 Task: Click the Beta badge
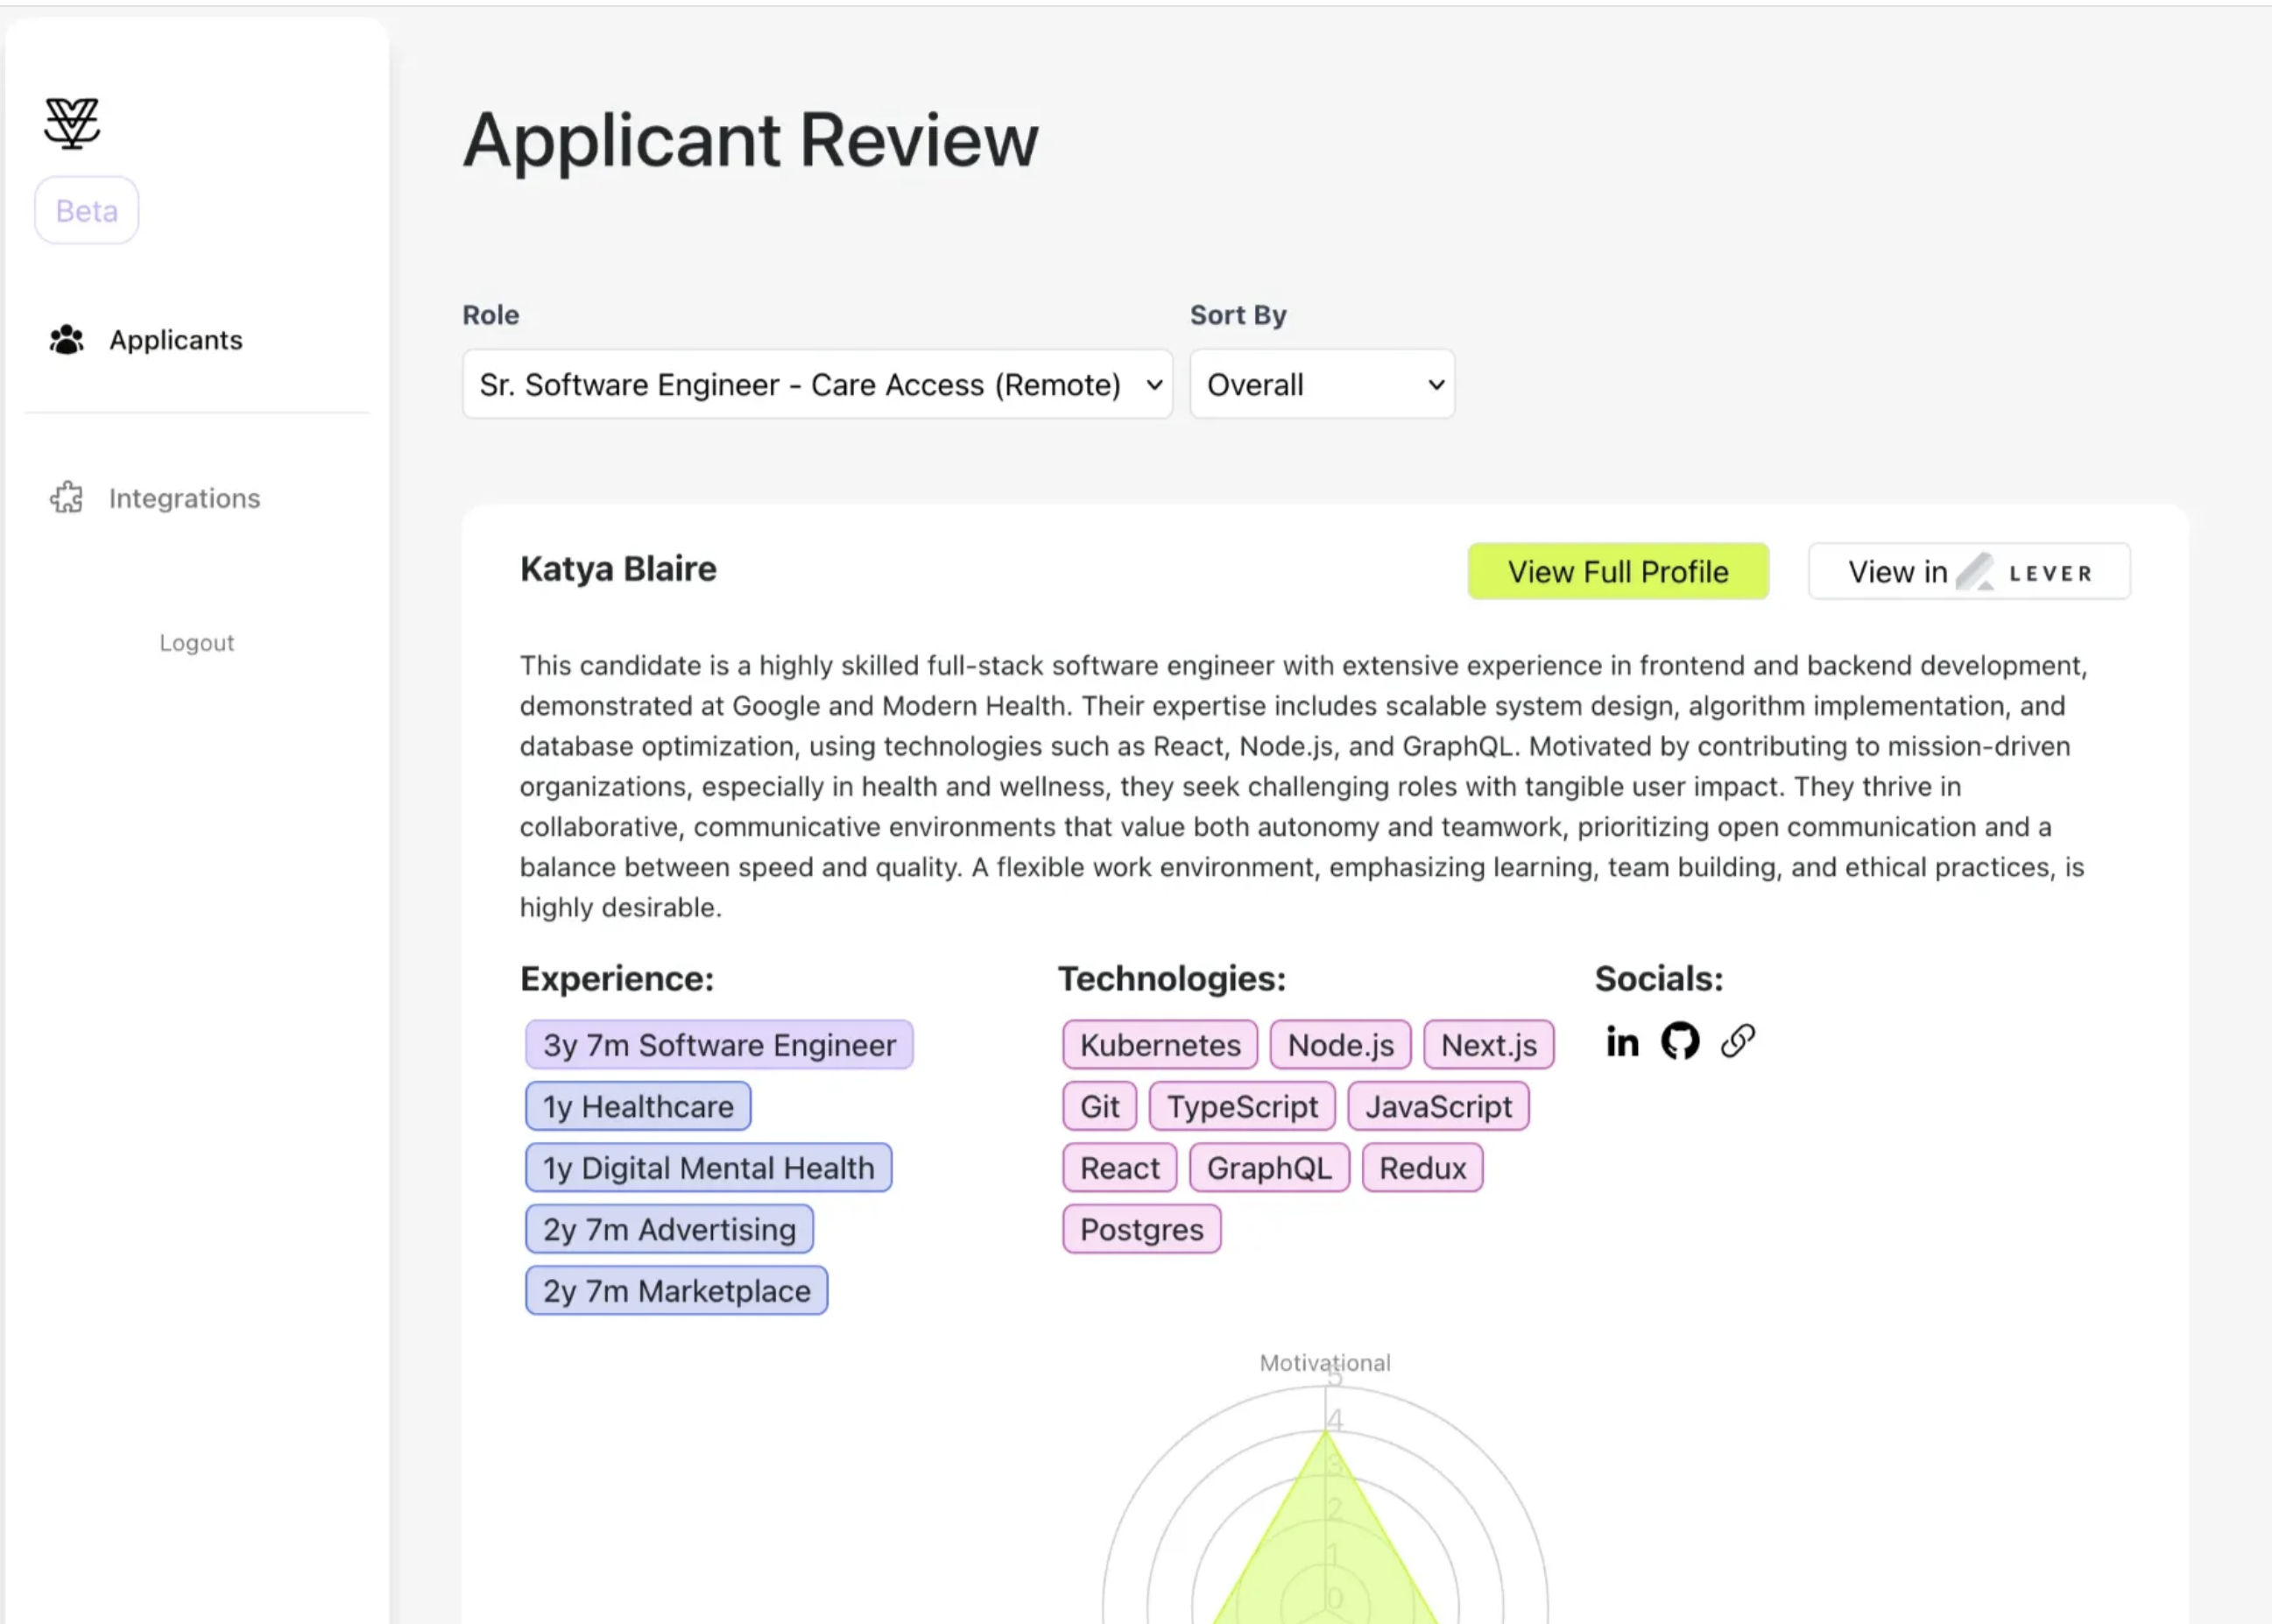pyautogui.click(x=87, y=211)
